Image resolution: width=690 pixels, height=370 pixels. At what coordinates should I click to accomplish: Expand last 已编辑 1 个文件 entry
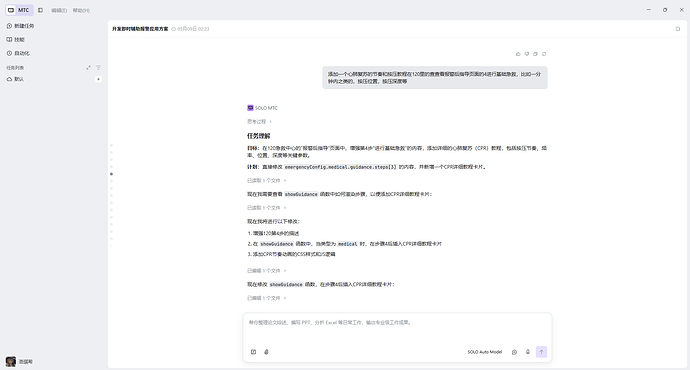[x=266, y=298]
